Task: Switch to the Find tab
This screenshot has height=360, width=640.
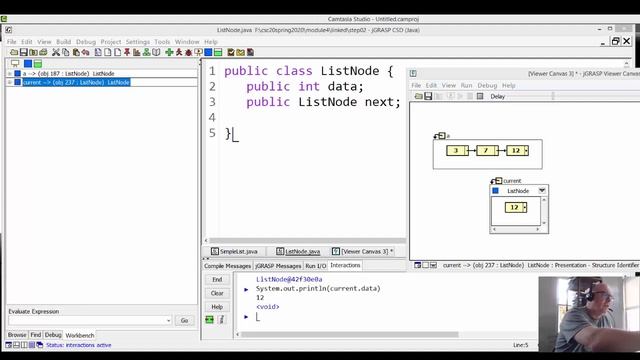Action: [x=36, y=335]
